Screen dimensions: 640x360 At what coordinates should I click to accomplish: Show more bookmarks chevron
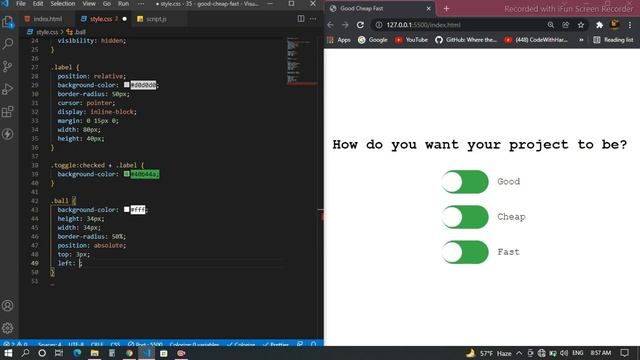(x=581, y=40)
